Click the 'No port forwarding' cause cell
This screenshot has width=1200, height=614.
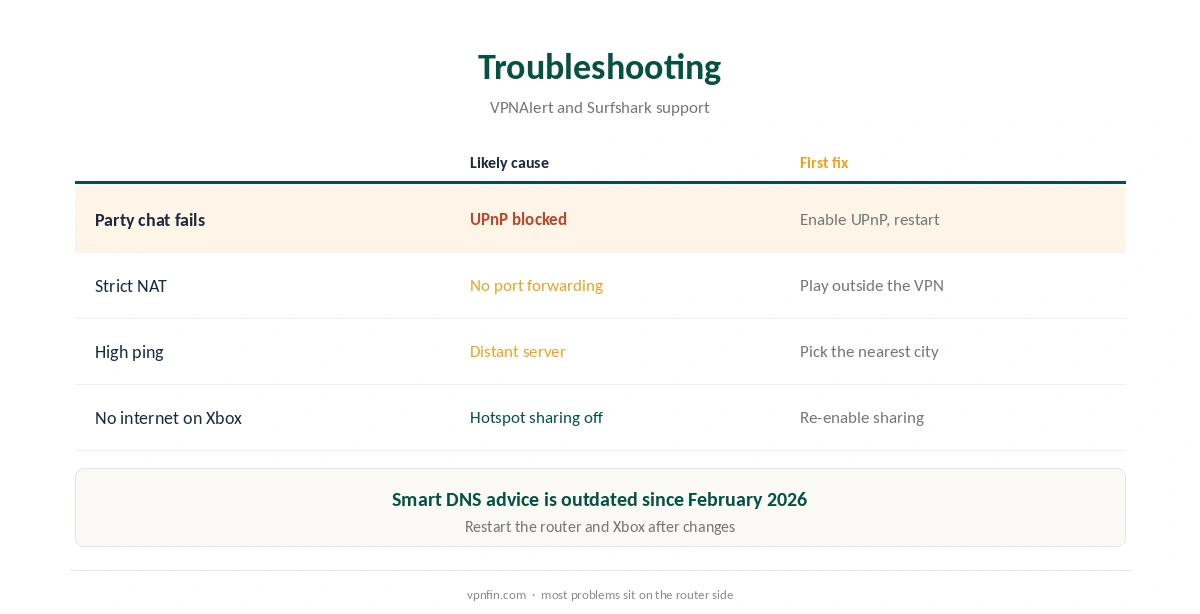536,285
